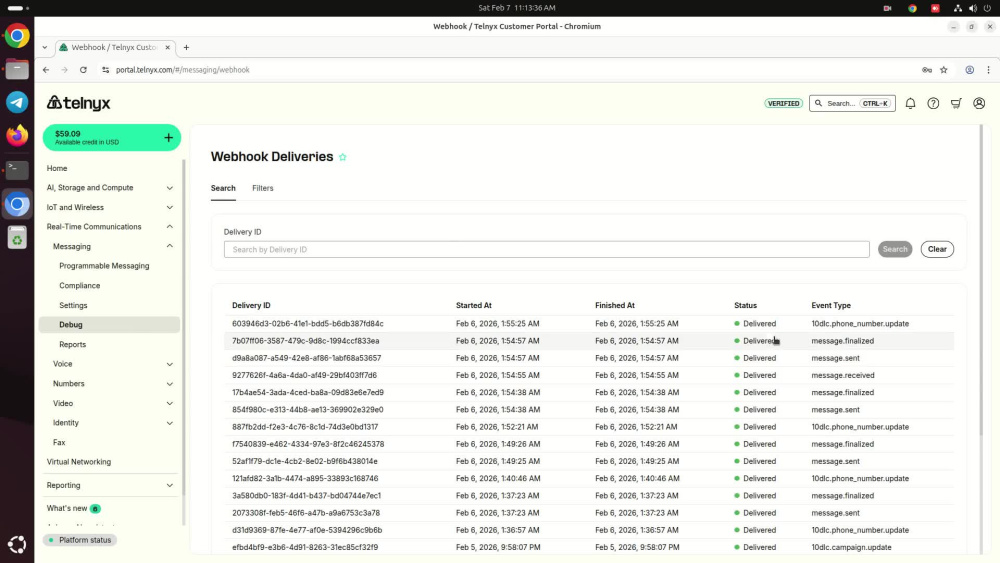Viewport: 1000px width, 563px height.
Task: Click the browser address bar URL
Action: [x=182, y=70]
